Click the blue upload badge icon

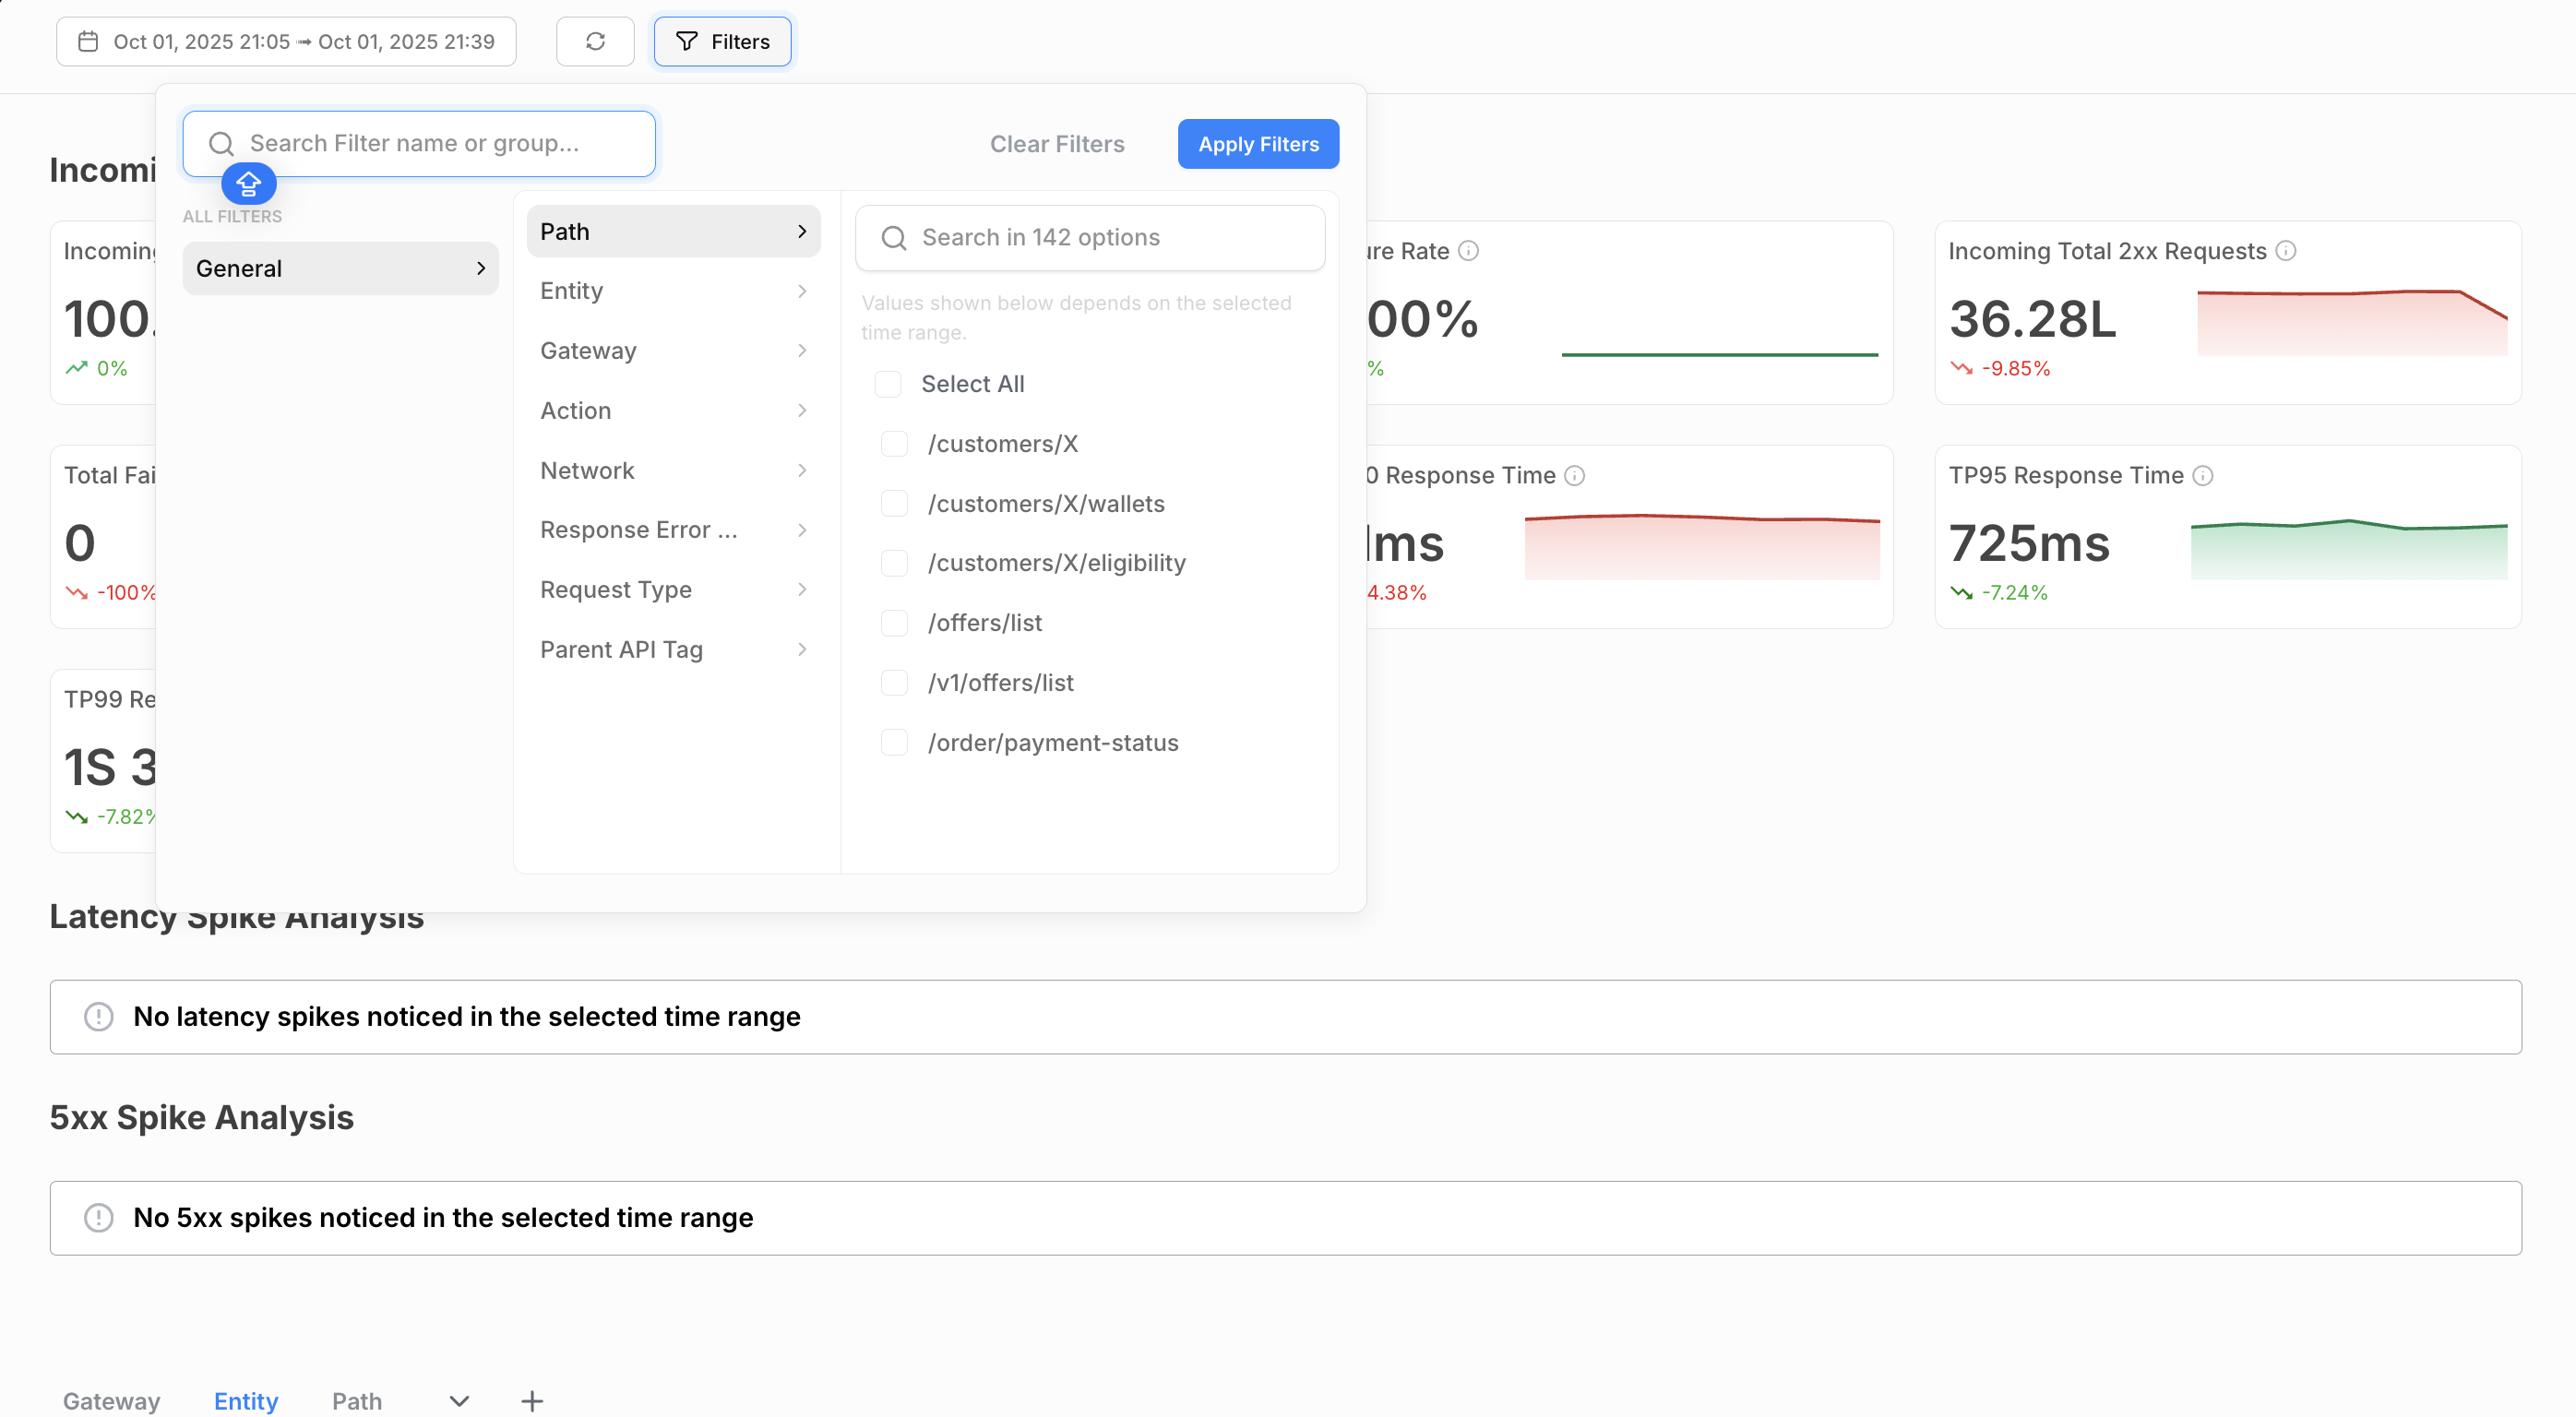(x=248, y=184)
